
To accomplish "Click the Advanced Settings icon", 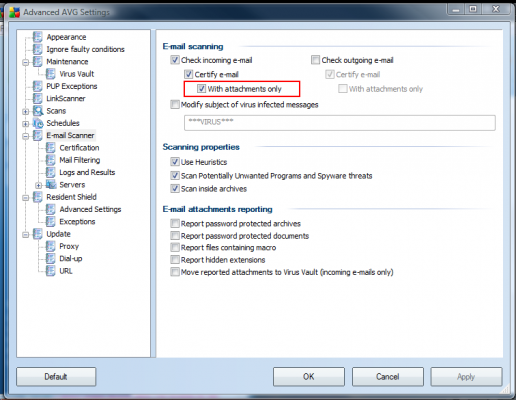I will coord(51,209).
